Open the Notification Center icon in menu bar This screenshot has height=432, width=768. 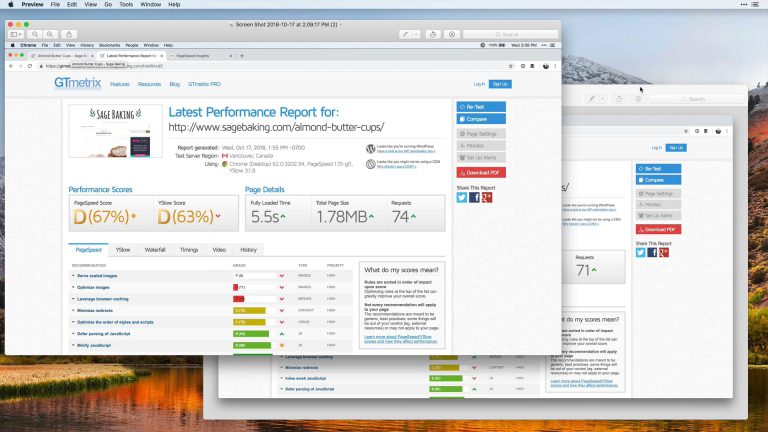point(755,4)
